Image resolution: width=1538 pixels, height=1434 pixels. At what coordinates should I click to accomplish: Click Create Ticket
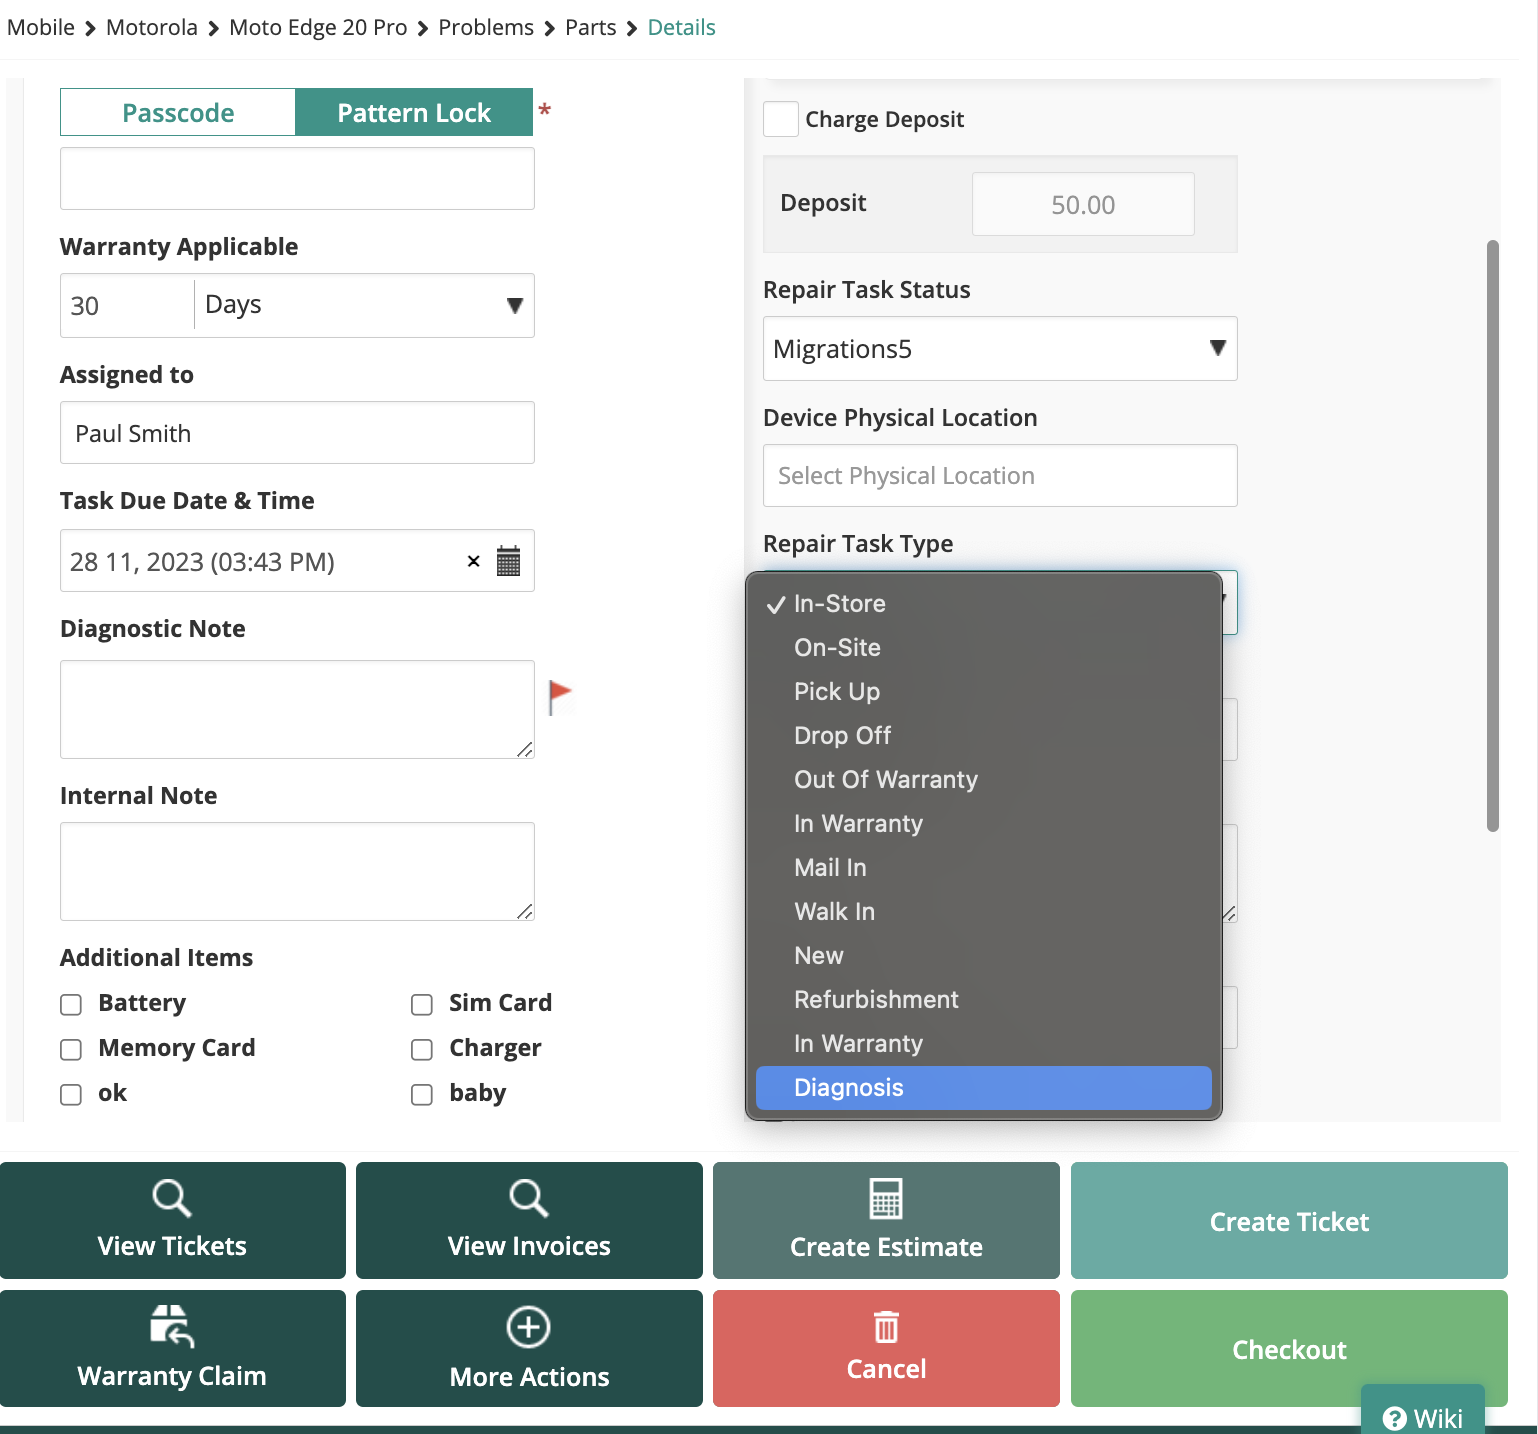point(1289,1220)
